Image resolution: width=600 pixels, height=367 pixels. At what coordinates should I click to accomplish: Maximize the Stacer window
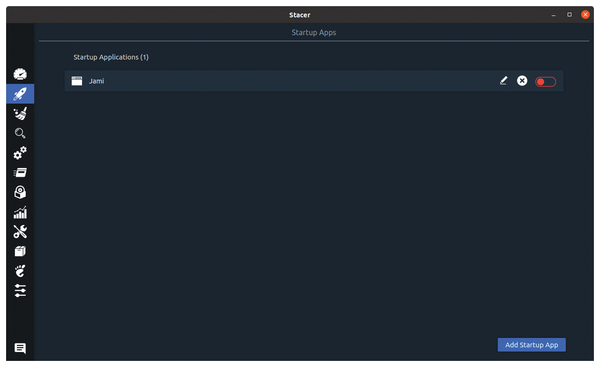tap(569, 15)
